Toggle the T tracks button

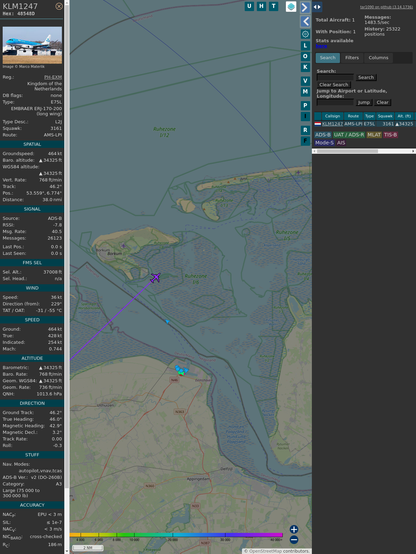tap(273, 6)
